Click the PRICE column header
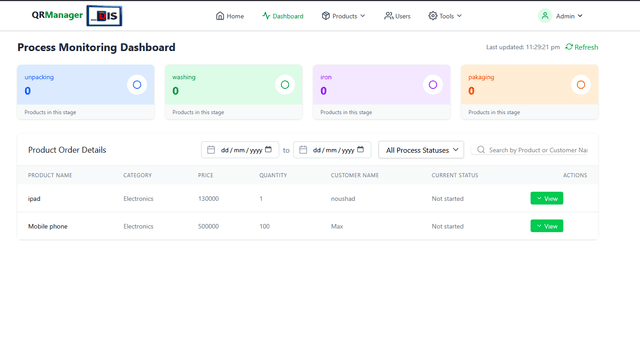 (206, 175)
